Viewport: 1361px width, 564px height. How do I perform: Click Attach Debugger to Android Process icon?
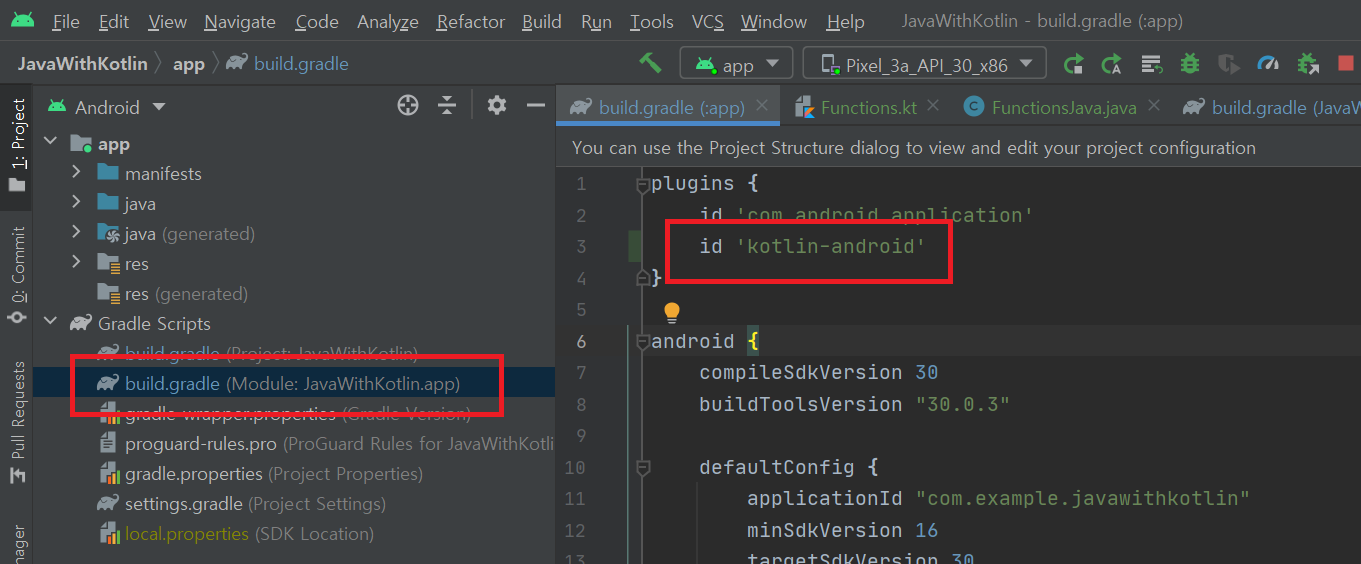click(x=1308, y=64)
